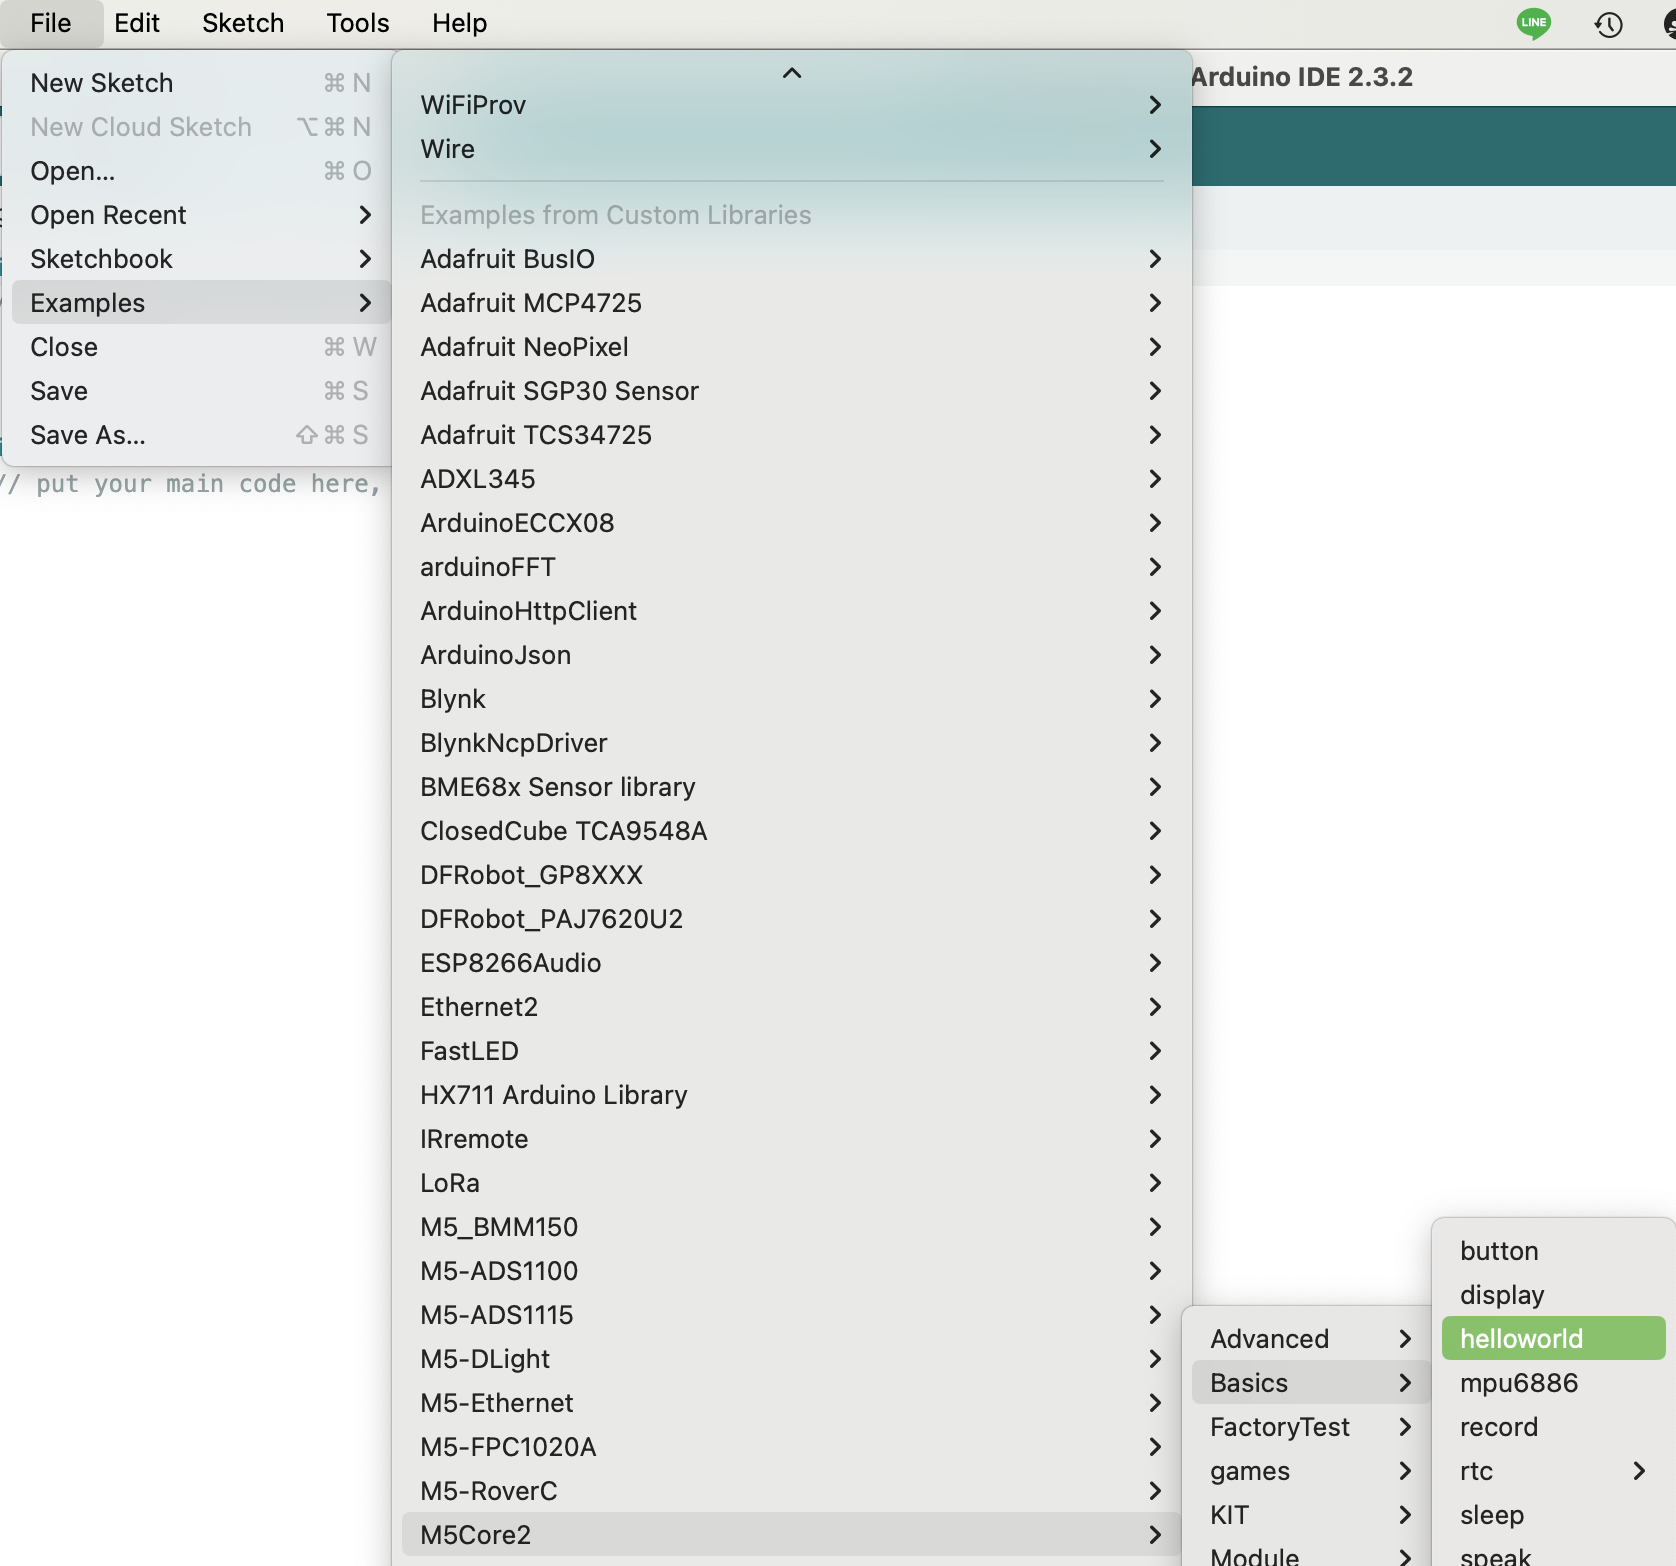Open IRremote examples submenu

(x=791, y=1139)
